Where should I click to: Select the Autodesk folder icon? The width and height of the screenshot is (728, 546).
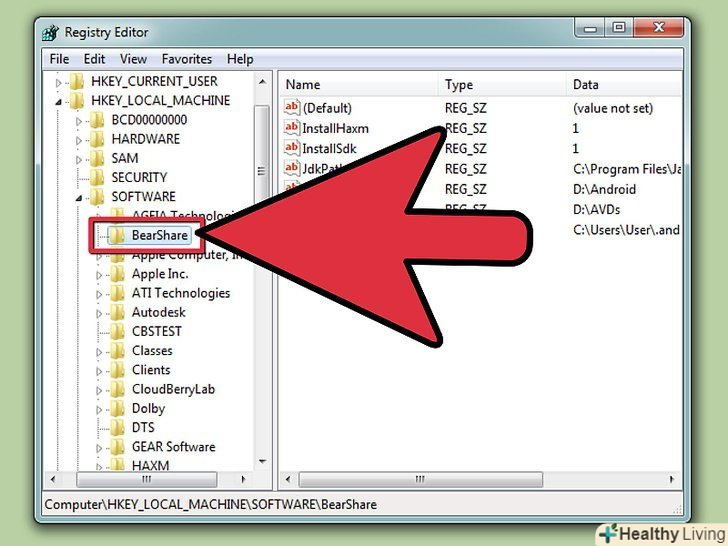pyautogui.click(x=117, y=312)
